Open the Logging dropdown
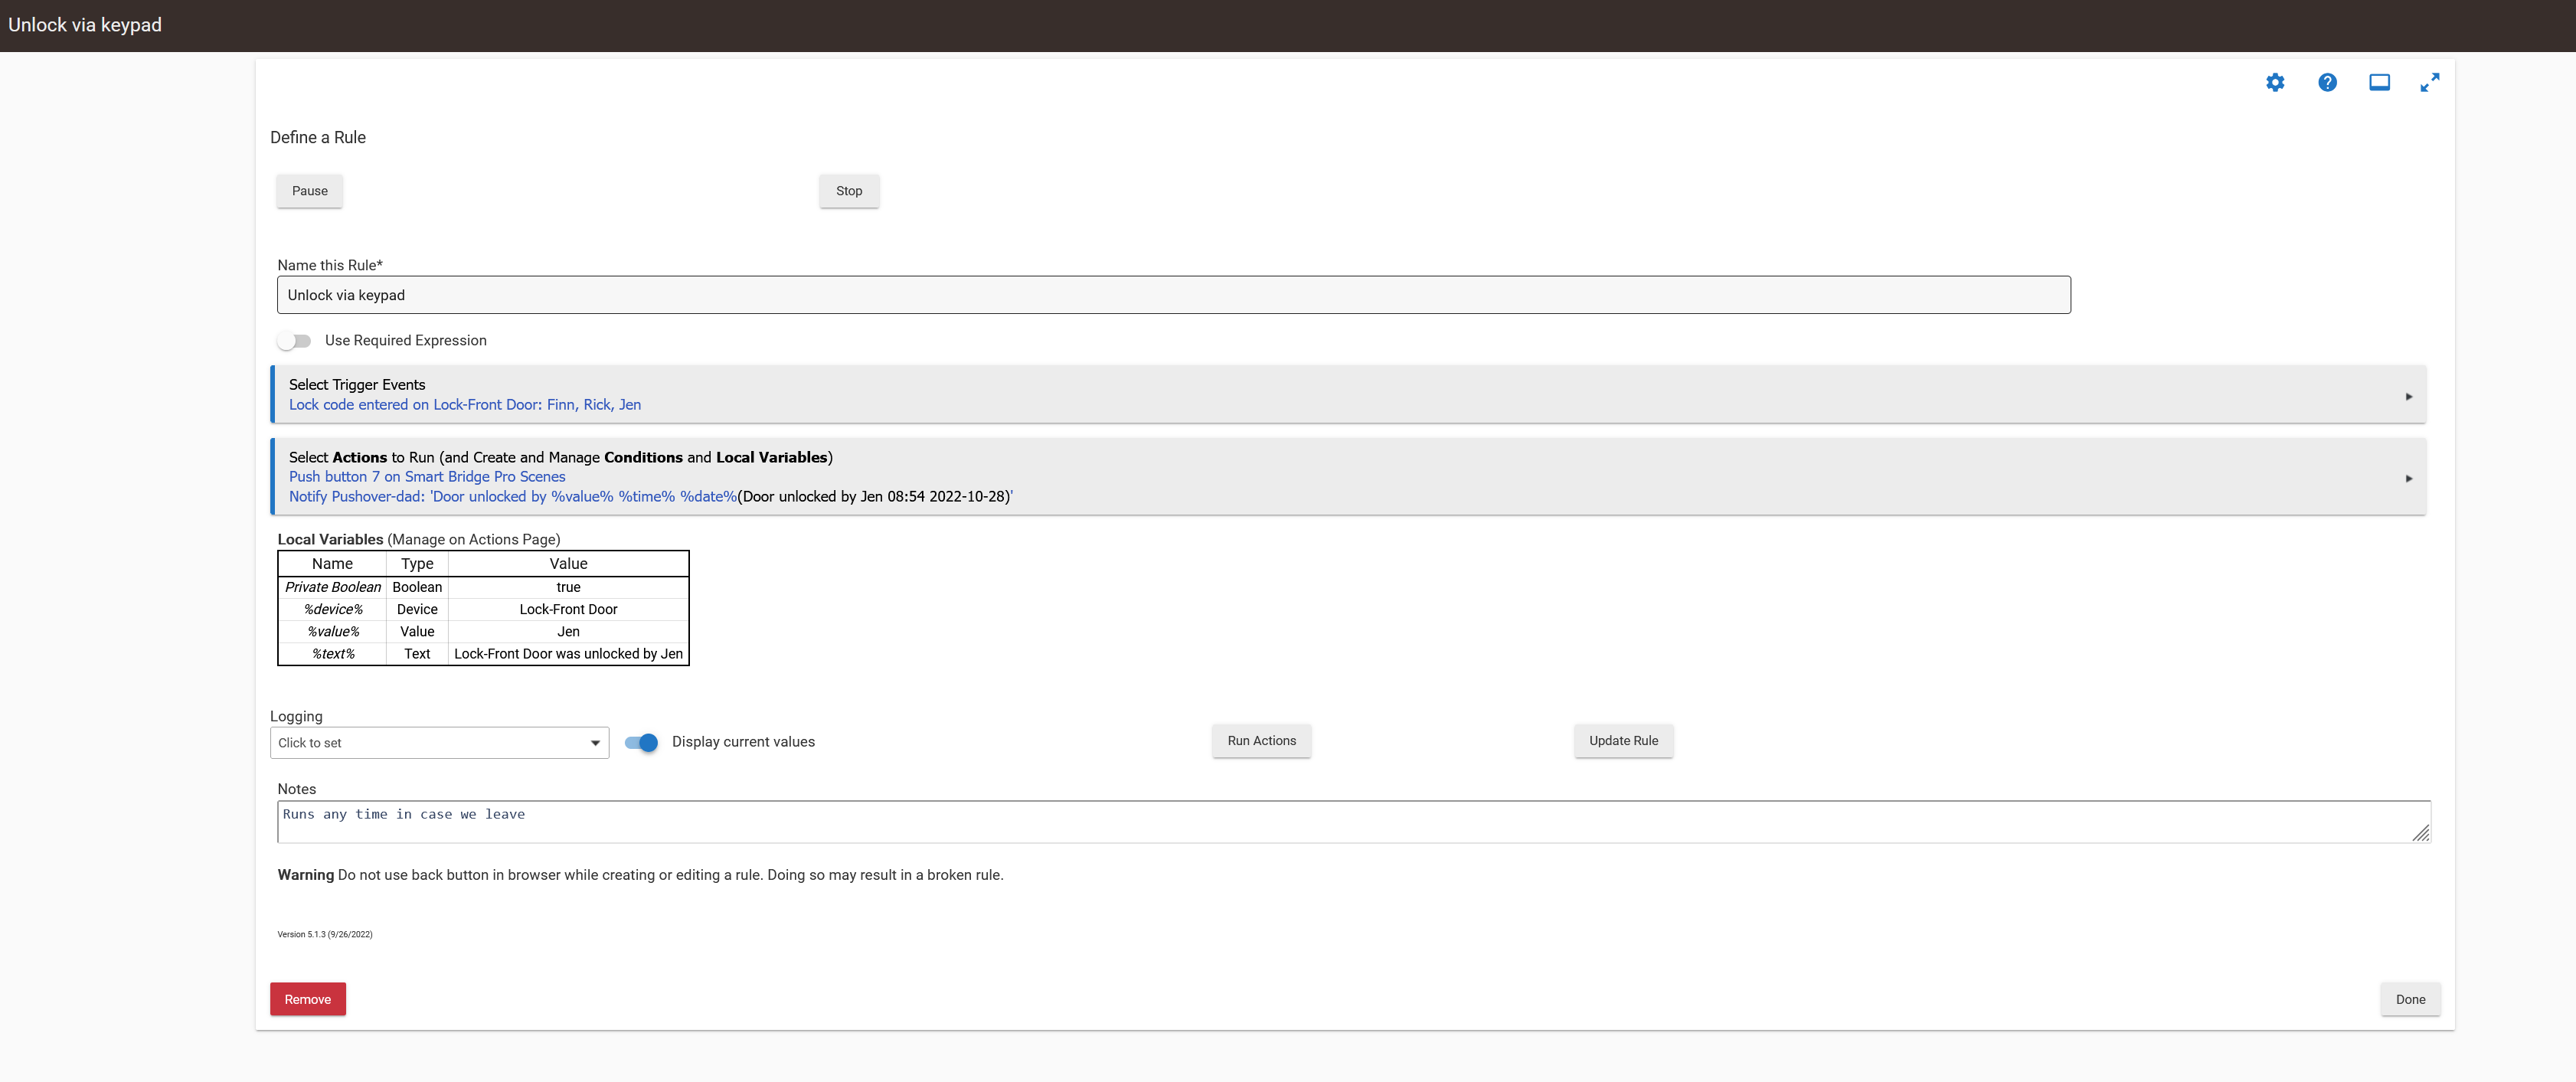This screenshot has height=1082, width=2576. click(439, 743)
